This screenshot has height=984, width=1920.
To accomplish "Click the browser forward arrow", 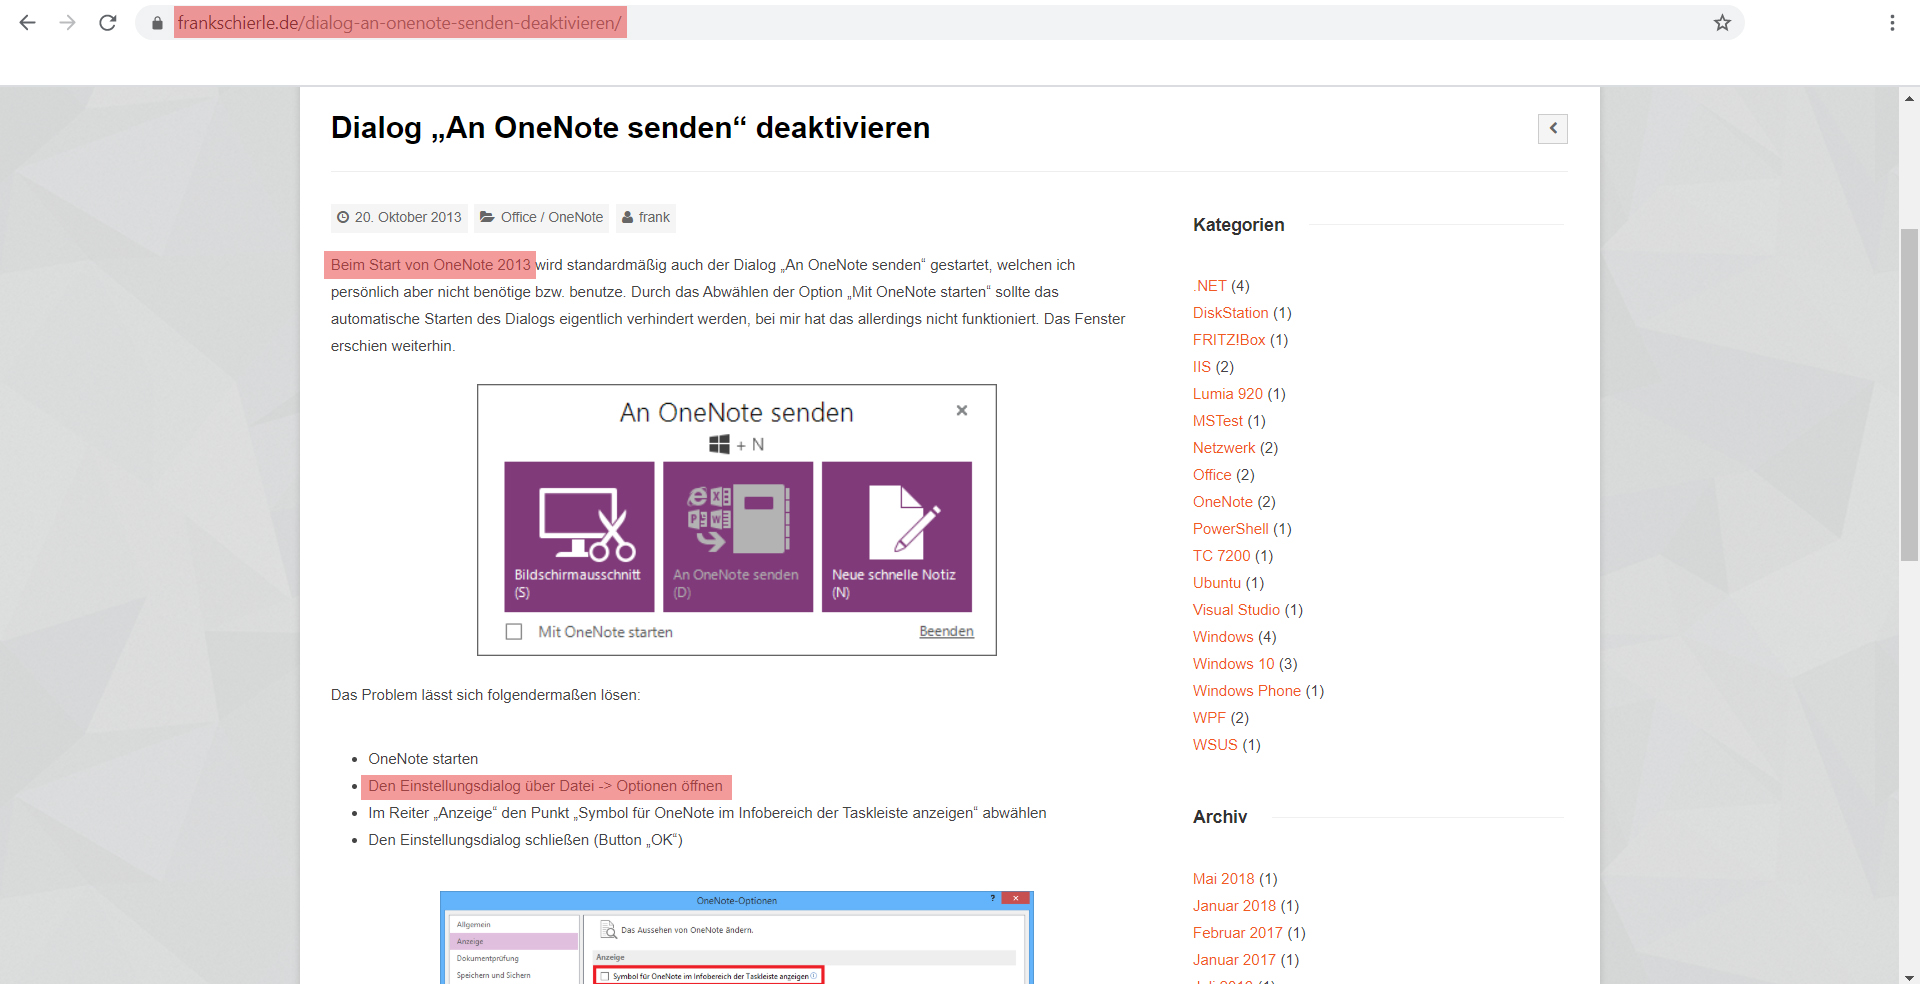I will tap(67, 22).
